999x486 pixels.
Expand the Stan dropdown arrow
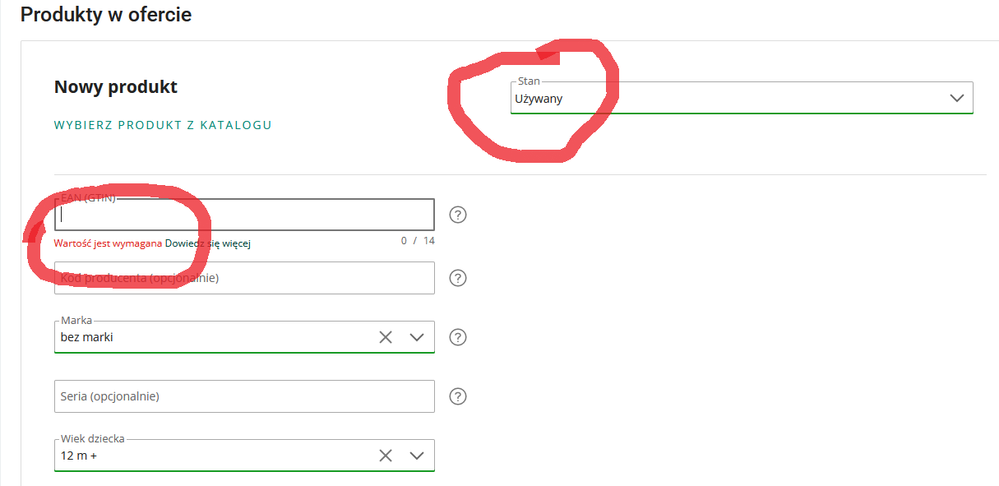pos(955,98)
